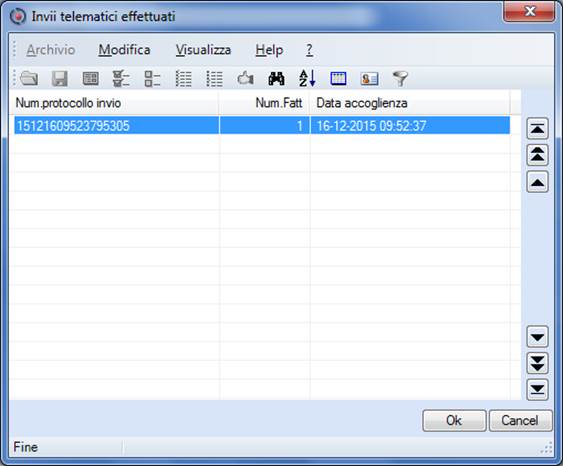The image size is (563, 466).
Task: Open the Visualizza menu
Action: 203,50
